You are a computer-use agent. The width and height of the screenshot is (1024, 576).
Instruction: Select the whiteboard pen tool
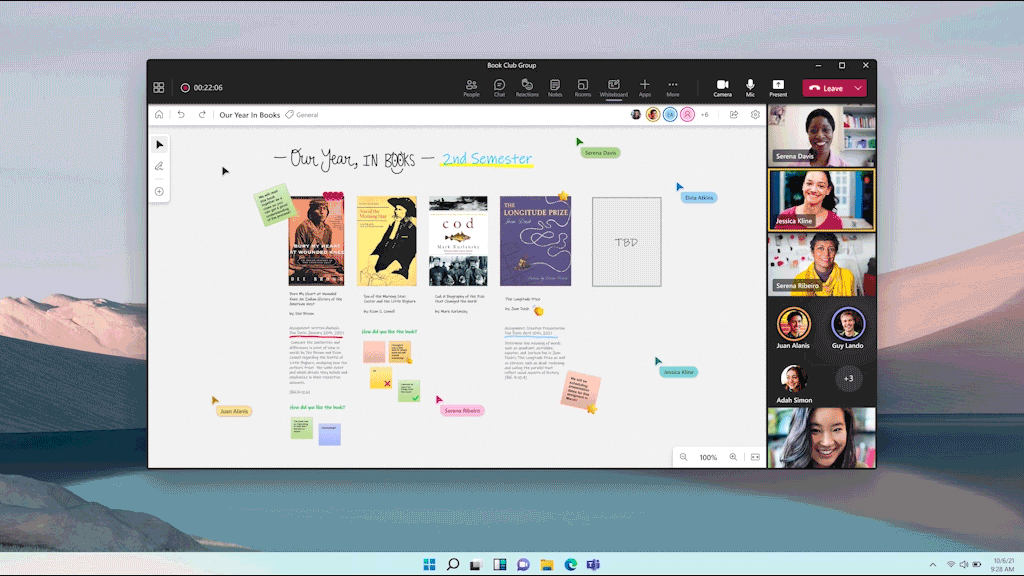pyautogui.click(x=159, y=167)
